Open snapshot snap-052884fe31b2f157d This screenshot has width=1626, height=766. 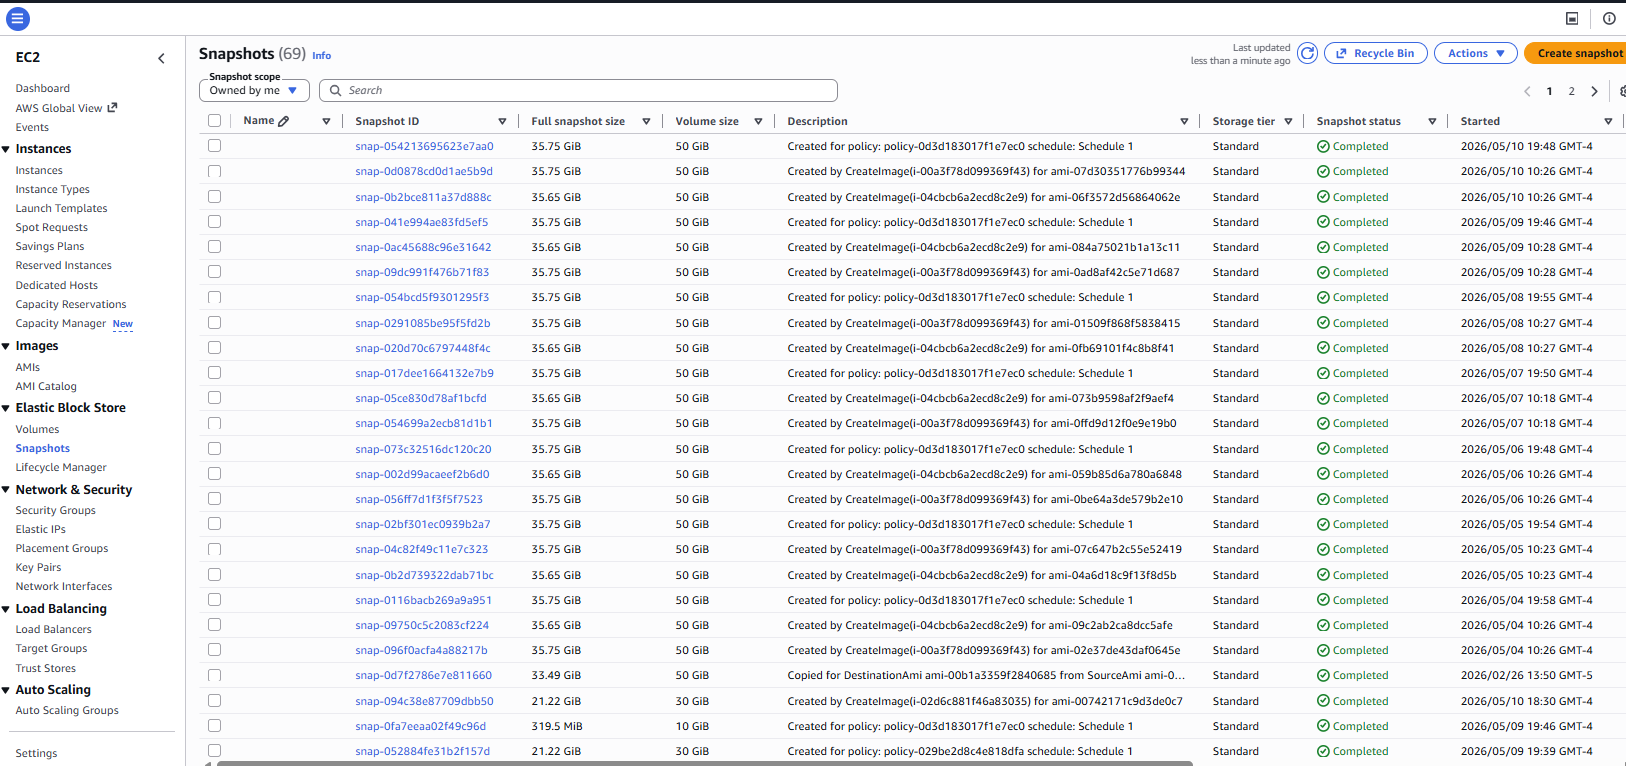[x=423, y=751]
